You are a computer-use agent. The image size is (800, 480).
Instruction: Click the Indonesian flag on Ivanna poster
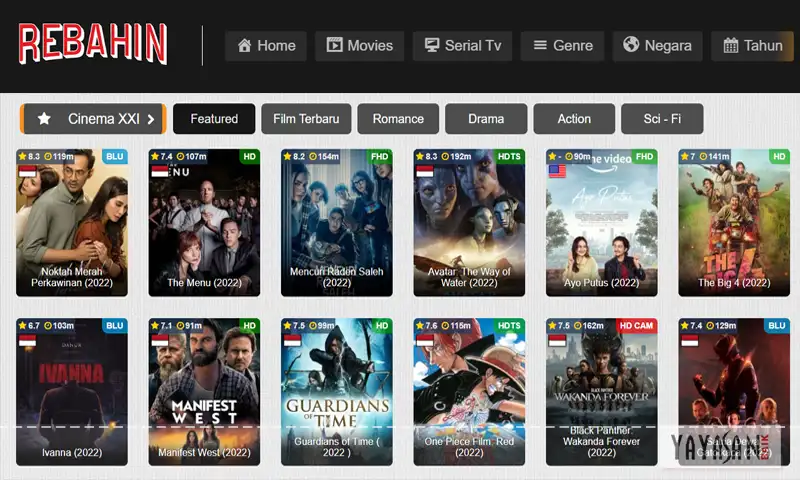pos(28,341)
